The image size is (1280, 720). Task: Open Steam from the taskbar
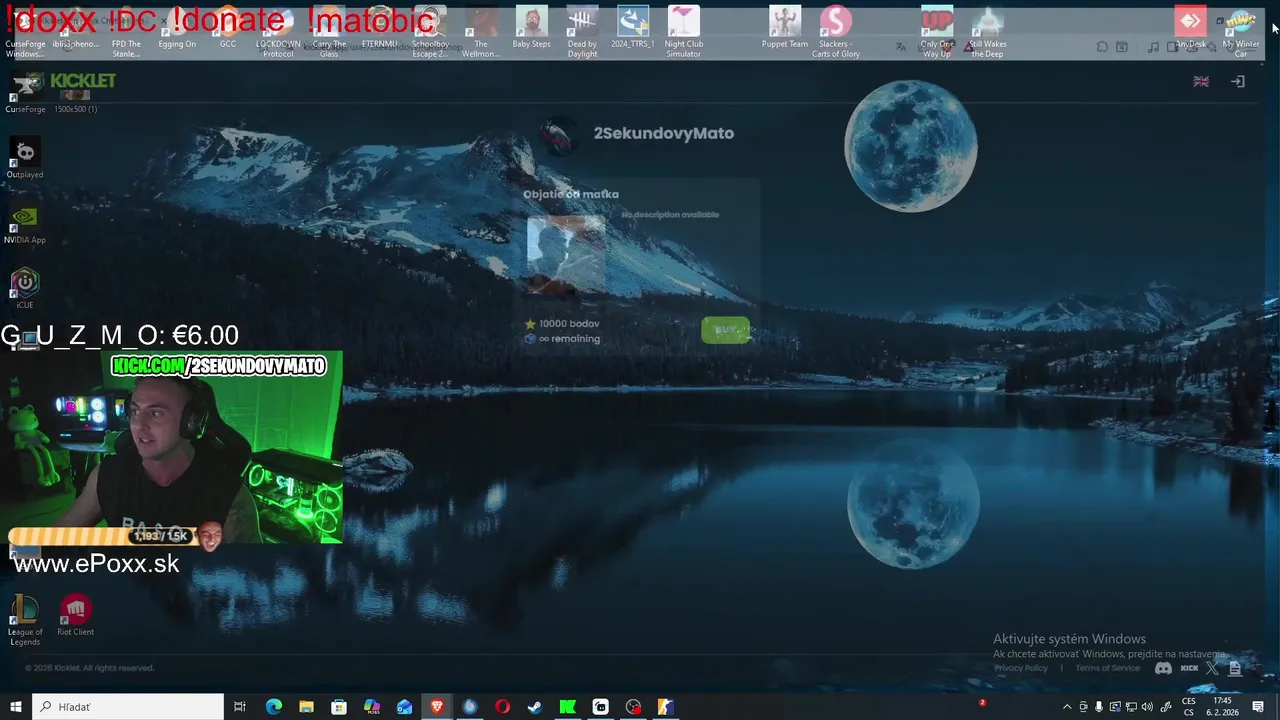click(535, 707)
